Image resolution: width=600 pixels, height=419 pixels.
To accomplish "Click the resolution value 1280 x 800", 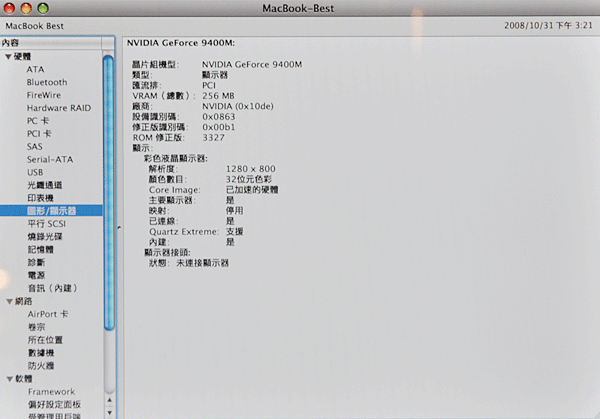I will pyautogui.click(x=251, y=169).
